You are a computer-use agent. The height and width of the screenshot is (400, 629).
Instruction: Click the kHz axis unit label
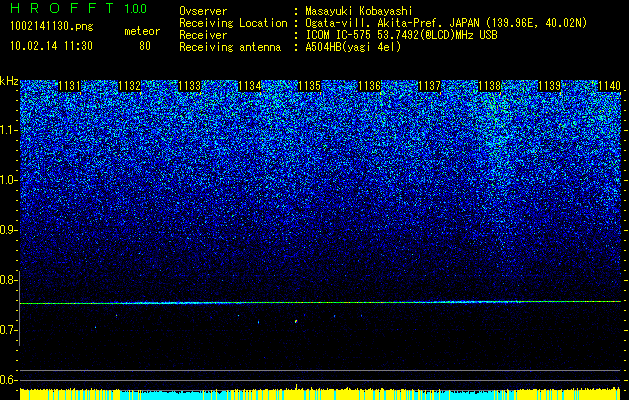pyautogui.click(x=9, y=81)
